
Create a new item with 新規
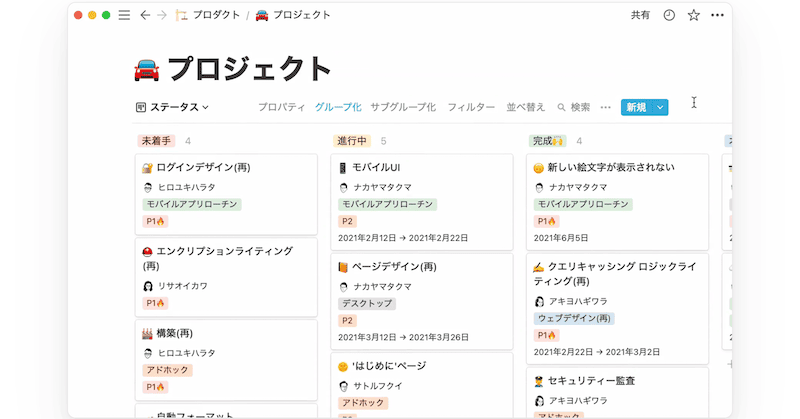(635, 107)
